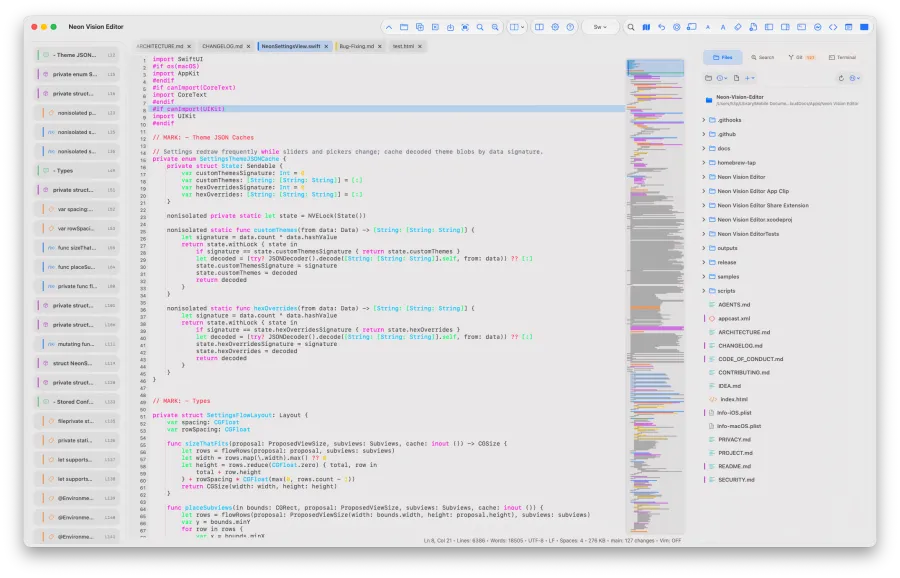
Task: Close the NeonSettingsView.swift tab
Action: click(x=326, y=46)
